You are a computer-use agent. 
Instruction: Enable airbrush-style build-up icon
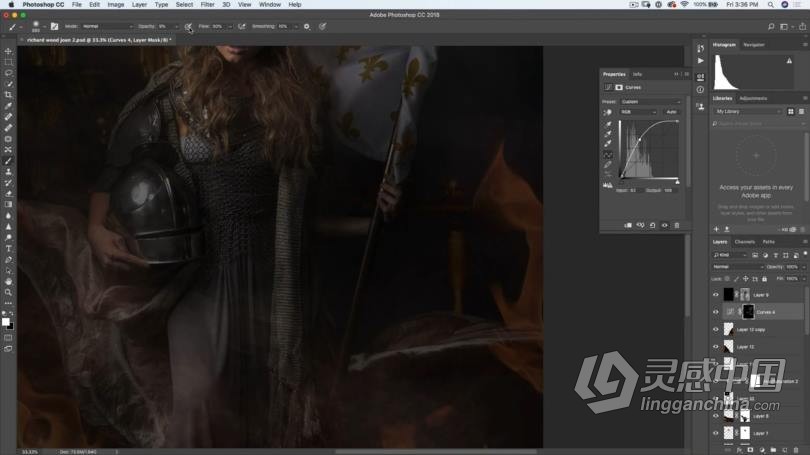[242, 26]
